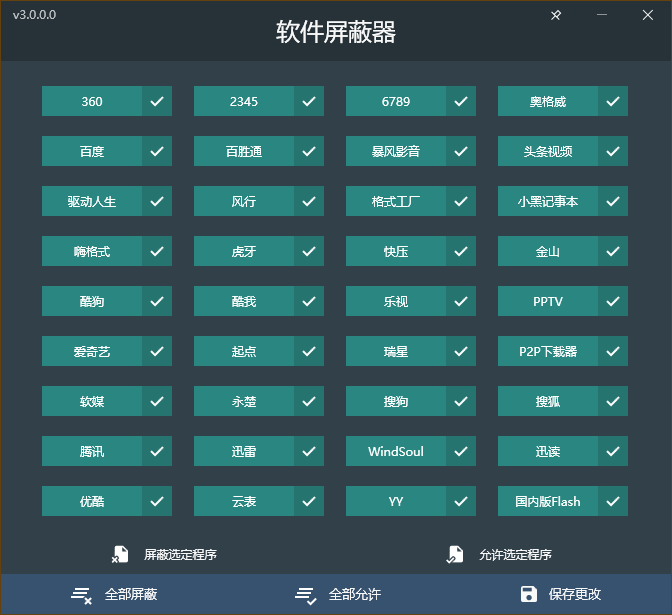Select the 头条视频 label button
The image size is (672, 615).
(x=548, y=151)
